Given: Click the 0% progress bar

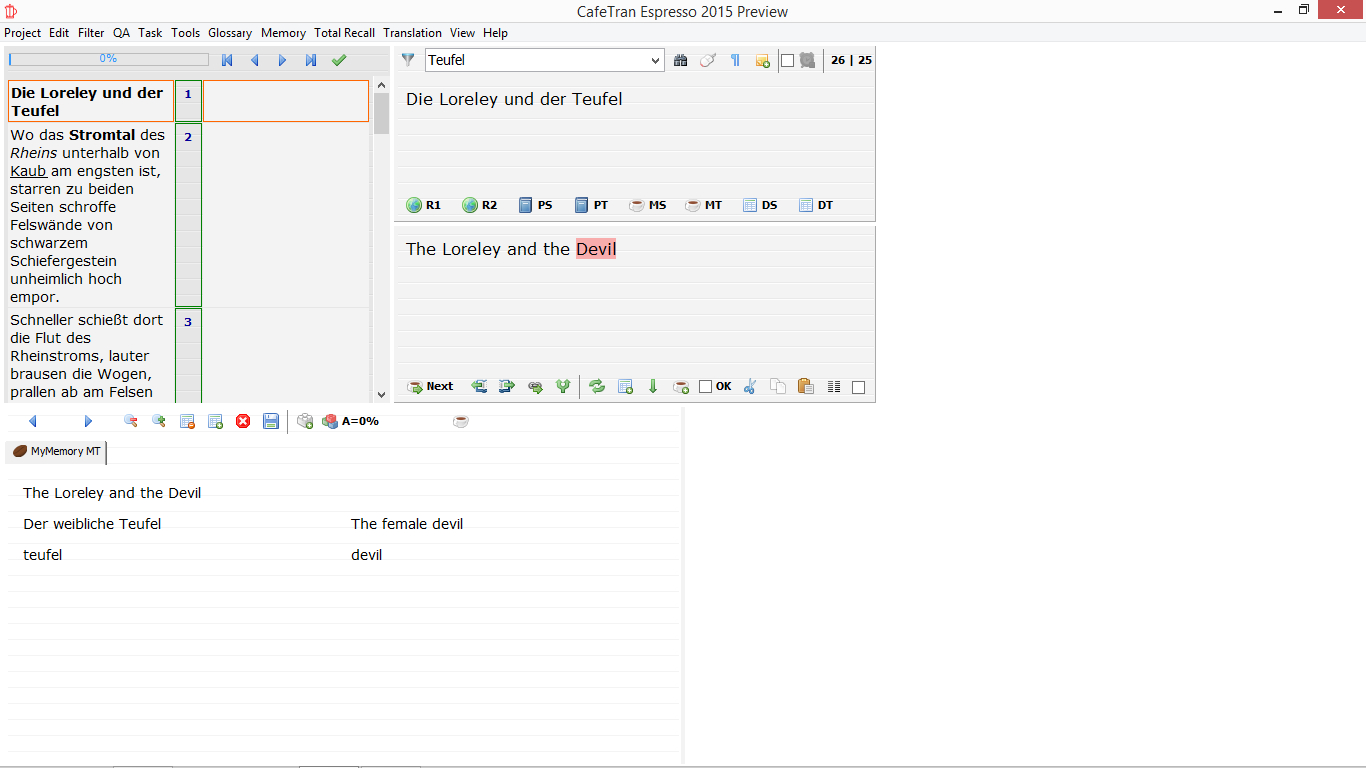Looking at the screenshot, I should coord(108,59).
